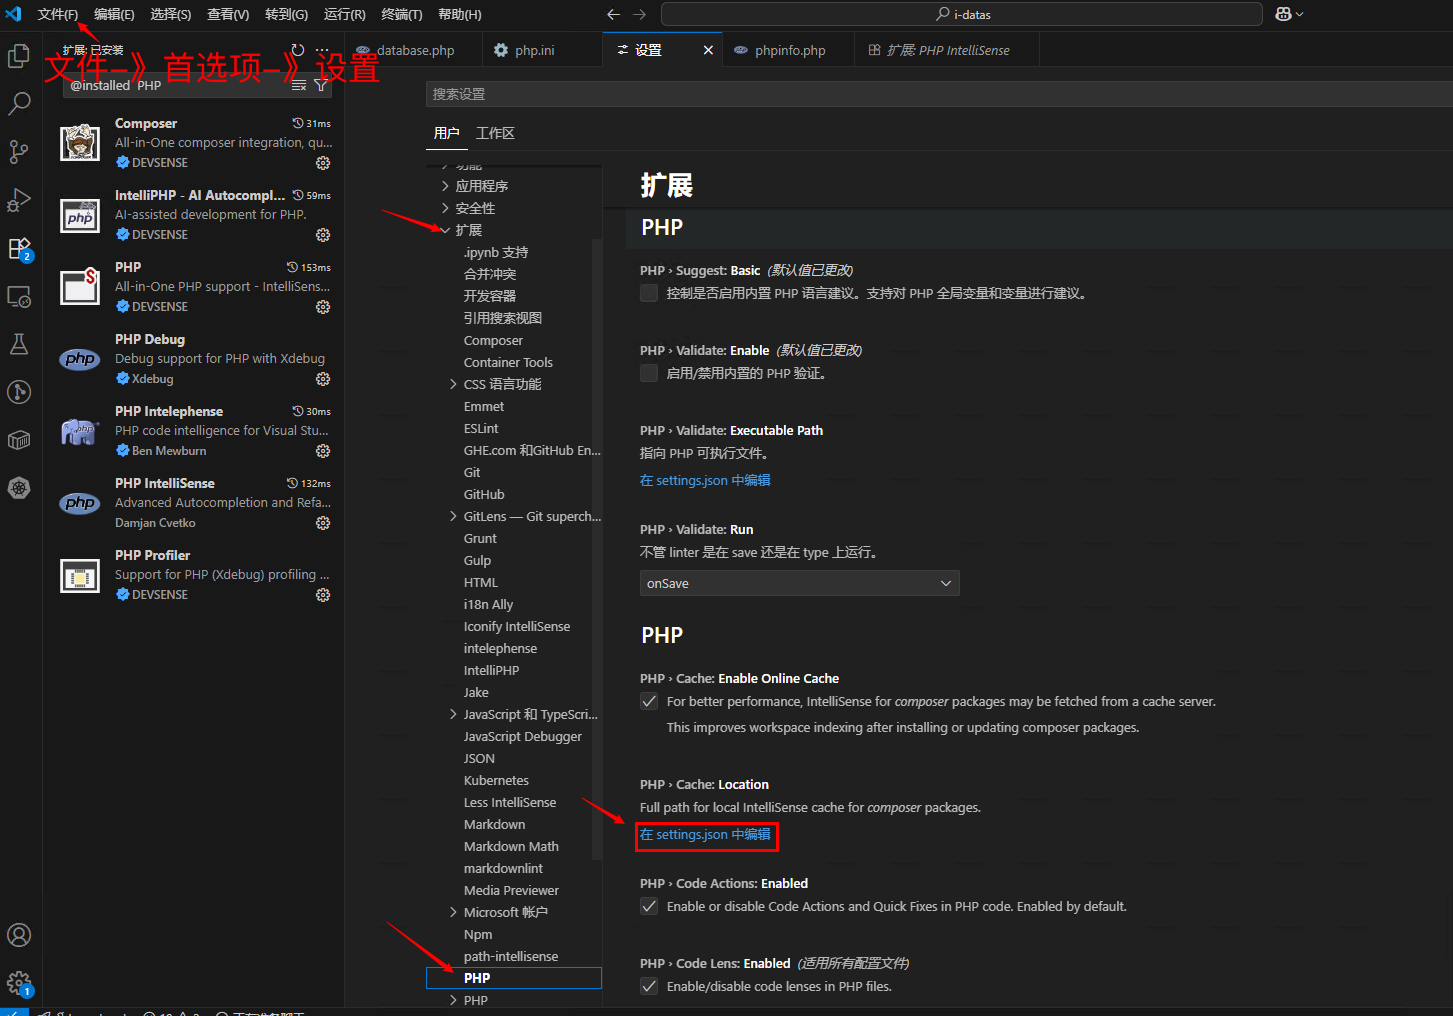Open manage gear for PHP IntelliSense

[323, 523]
